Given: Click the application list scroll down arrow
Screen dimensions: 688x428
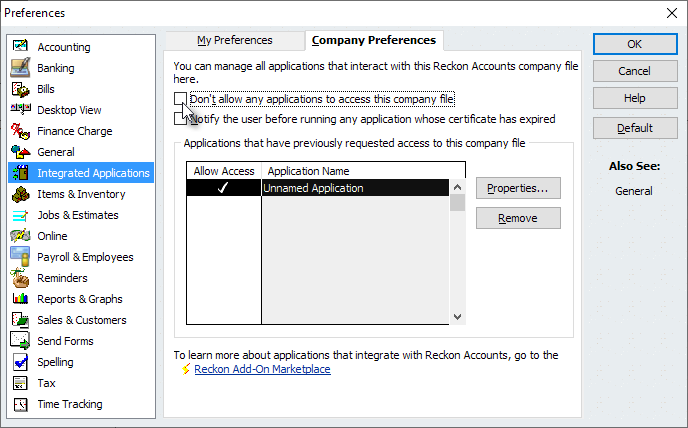Looking at the screenshot, I should click(457, 317).
